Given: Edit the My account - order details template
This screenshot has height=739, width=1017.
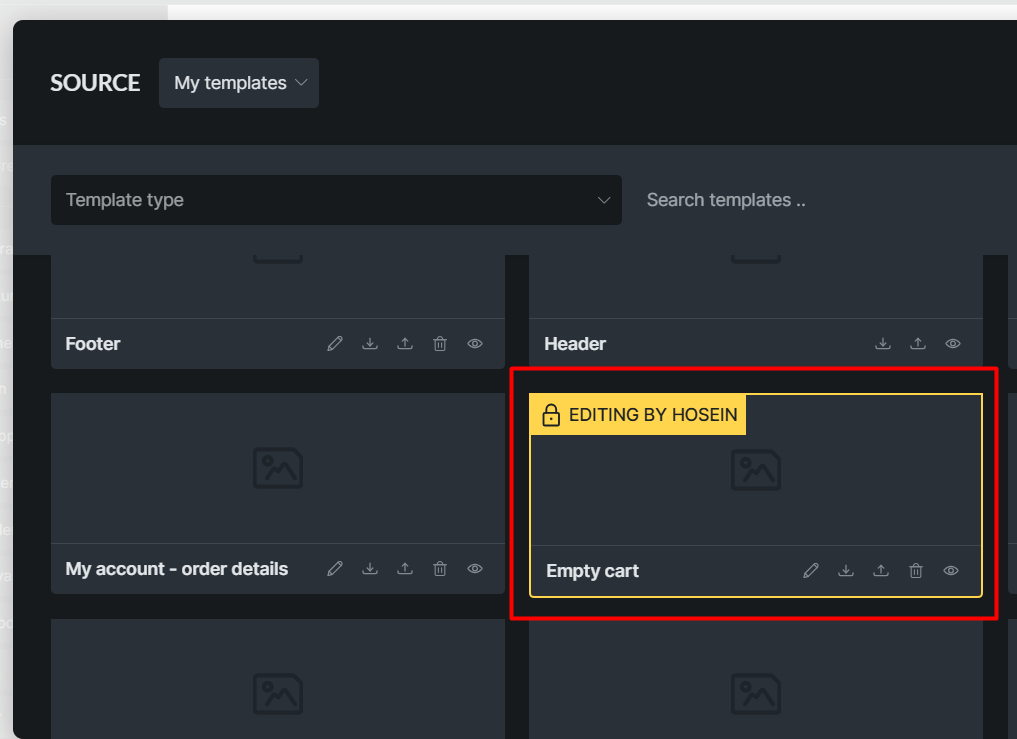Looking at the screenshot, I should click(335, 569).
